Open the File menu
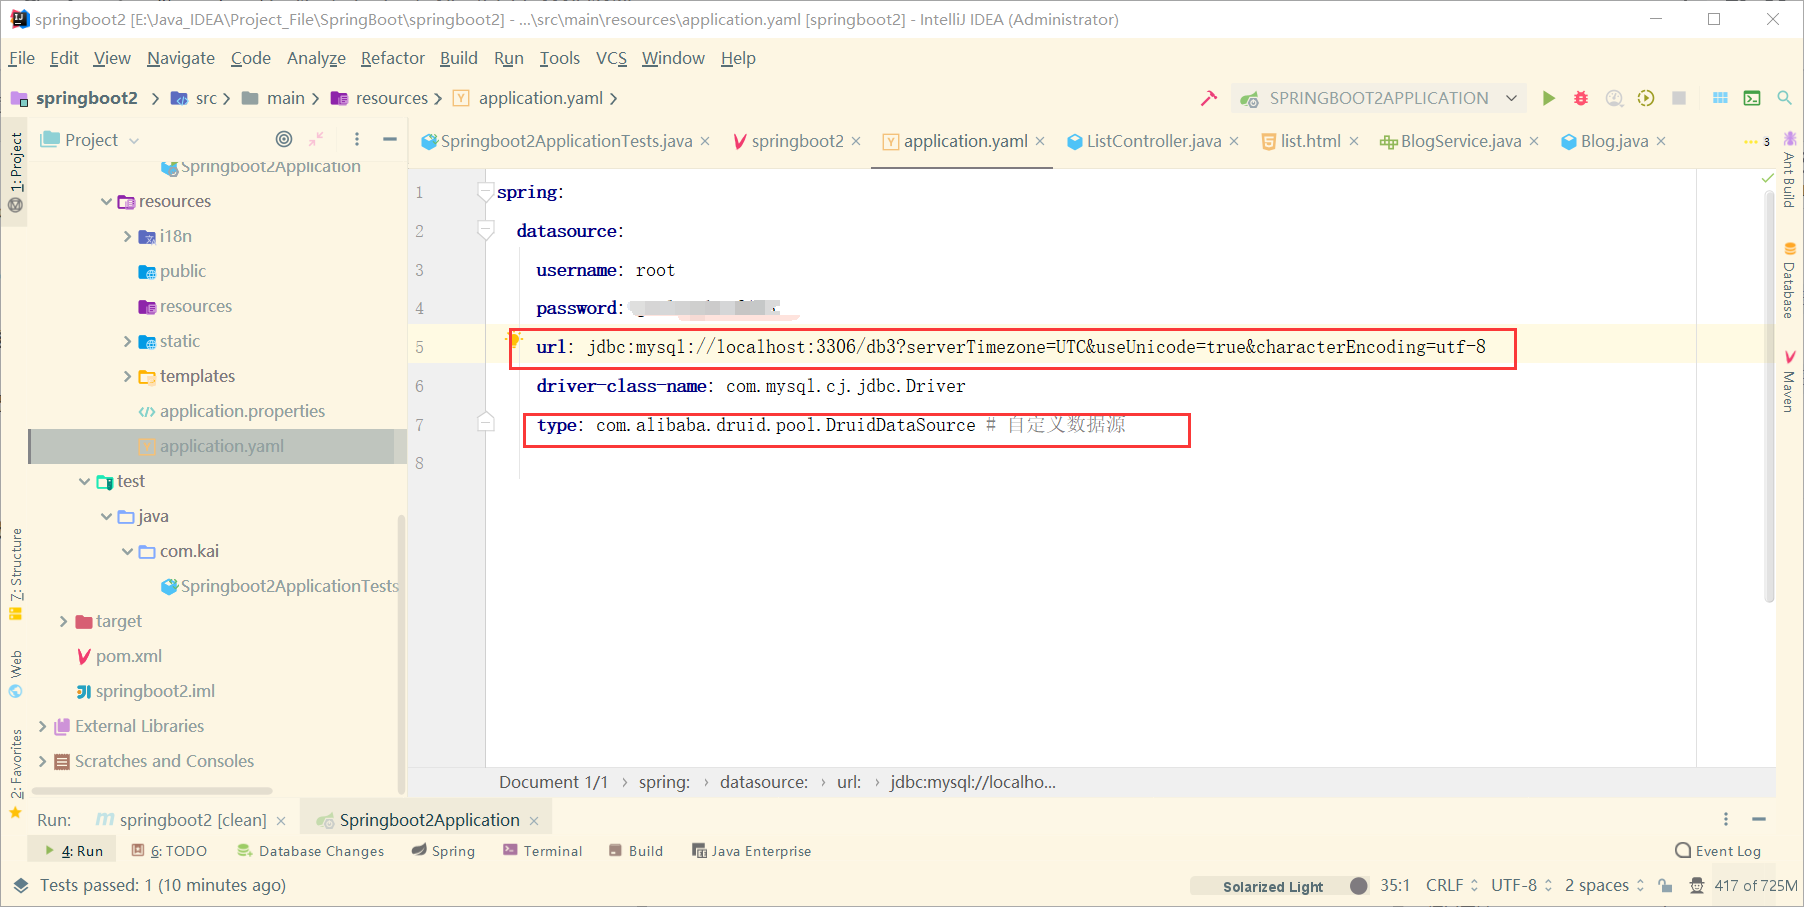This screenshot has height=907, width=1804. [x=22, y=58]
